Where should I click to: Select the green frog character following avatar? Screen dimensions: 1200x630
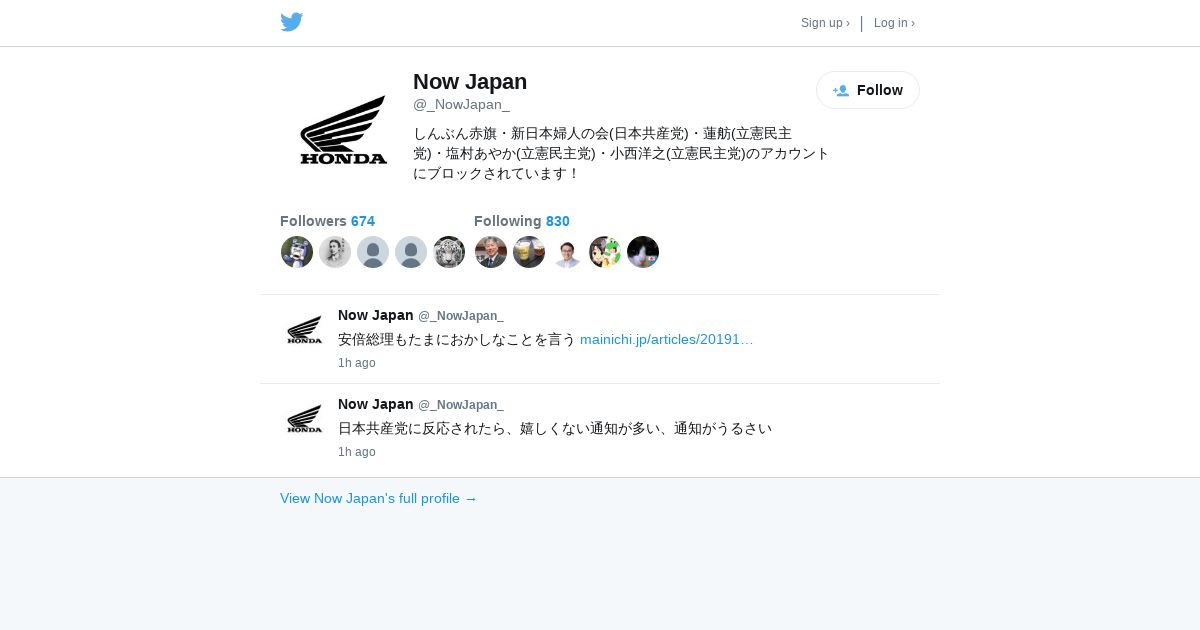point(605,252)
